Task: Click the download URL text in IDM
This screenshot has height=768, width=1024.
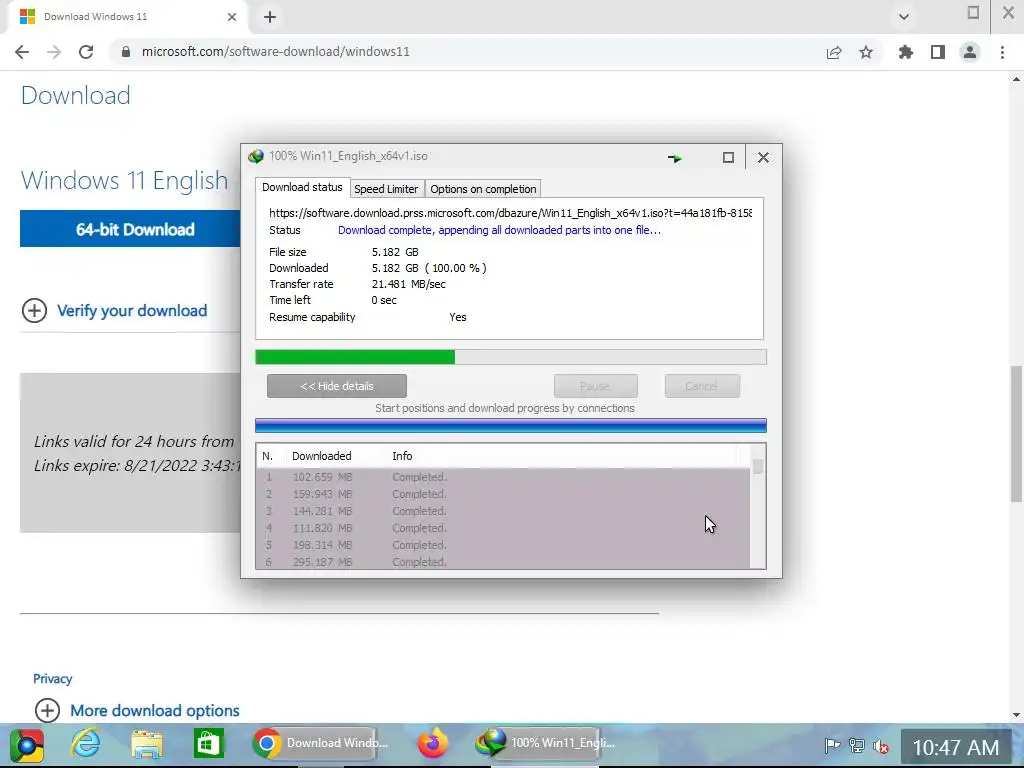Action: [510, 213]
